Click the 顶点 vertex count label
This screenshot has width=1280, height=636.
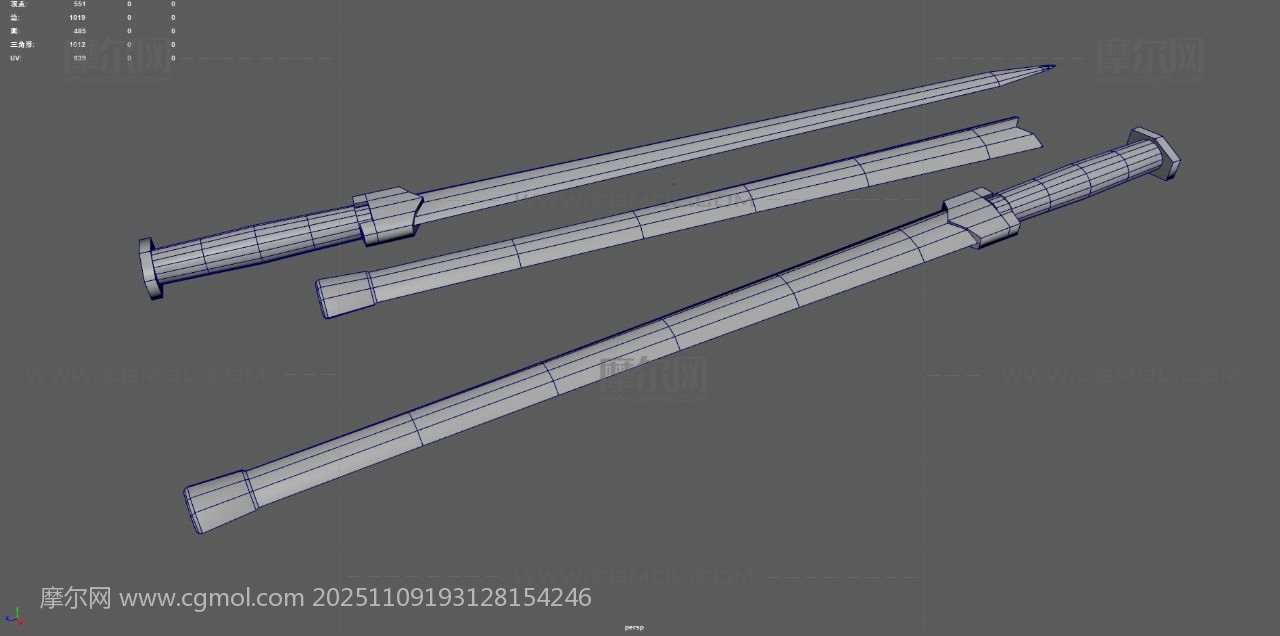click(19, 4)
